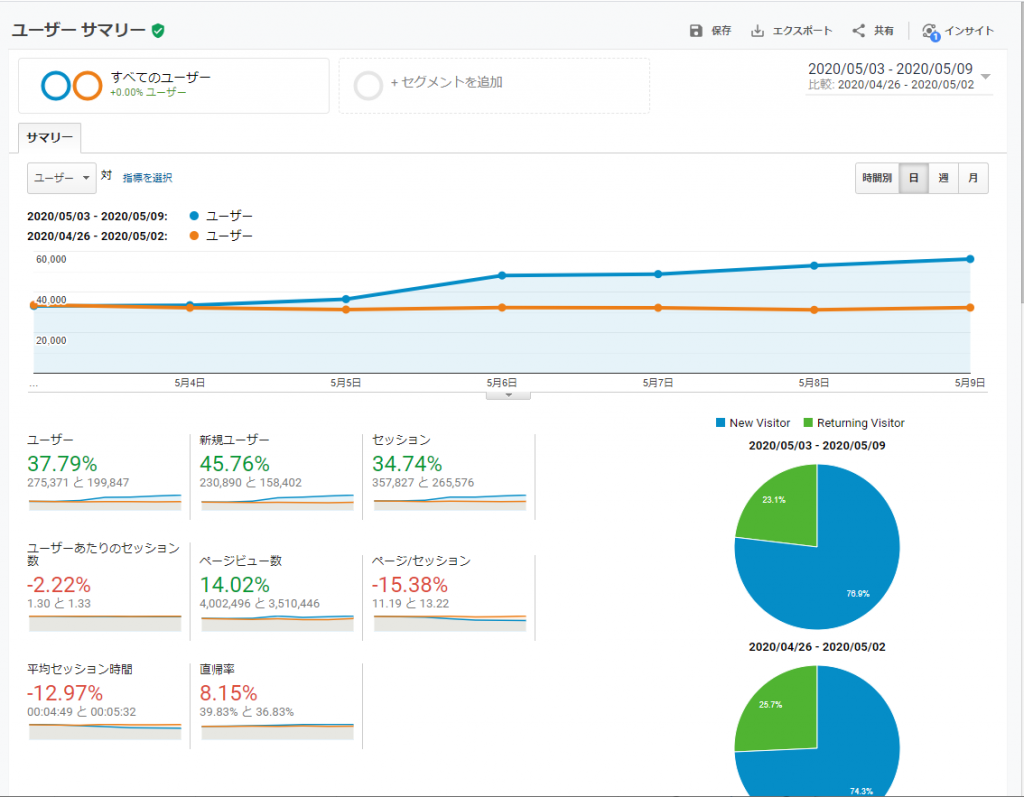Click the 37.79% users change value
1024x797 pixels.
click(62, 464)
